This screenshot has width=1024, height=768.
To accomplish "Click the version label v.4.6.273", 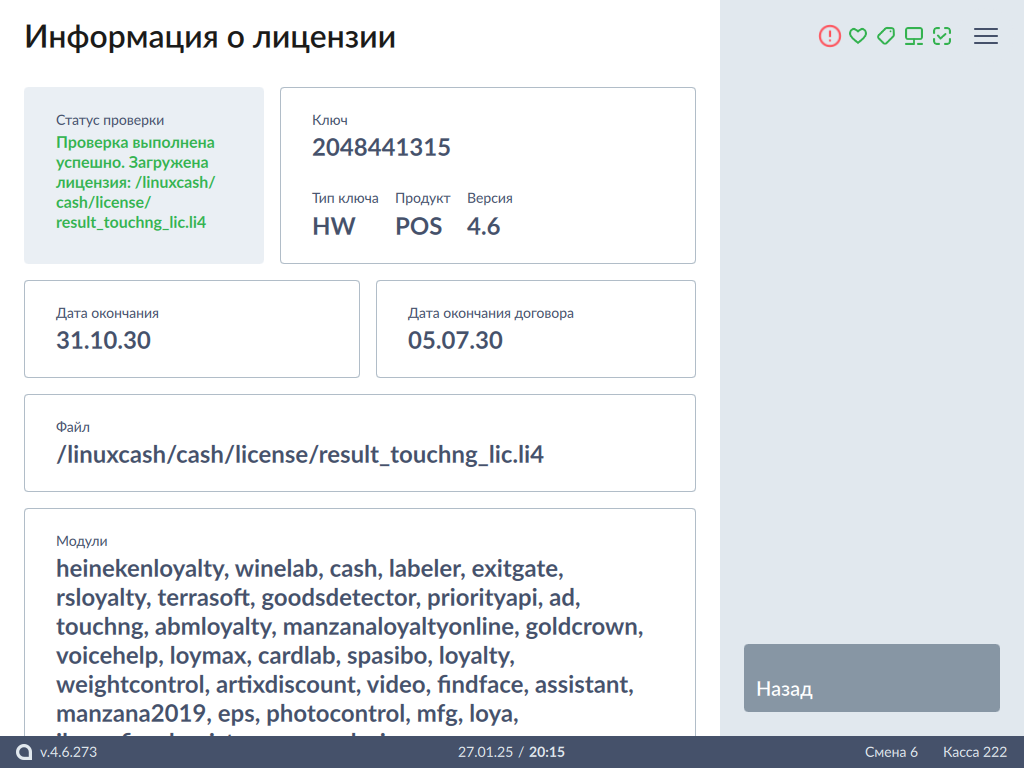I will click(x=68, y=752).
